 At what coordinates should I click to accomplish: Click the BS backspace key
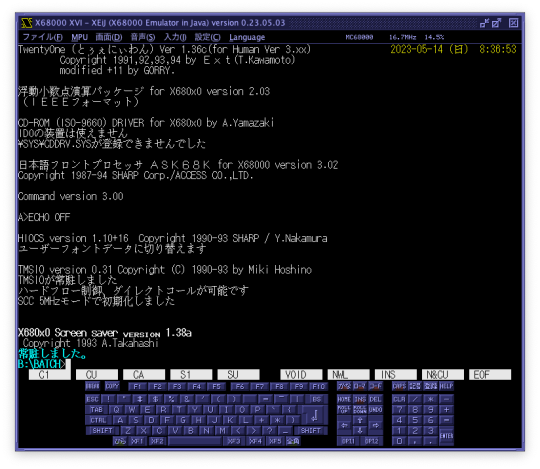[316, 399]
